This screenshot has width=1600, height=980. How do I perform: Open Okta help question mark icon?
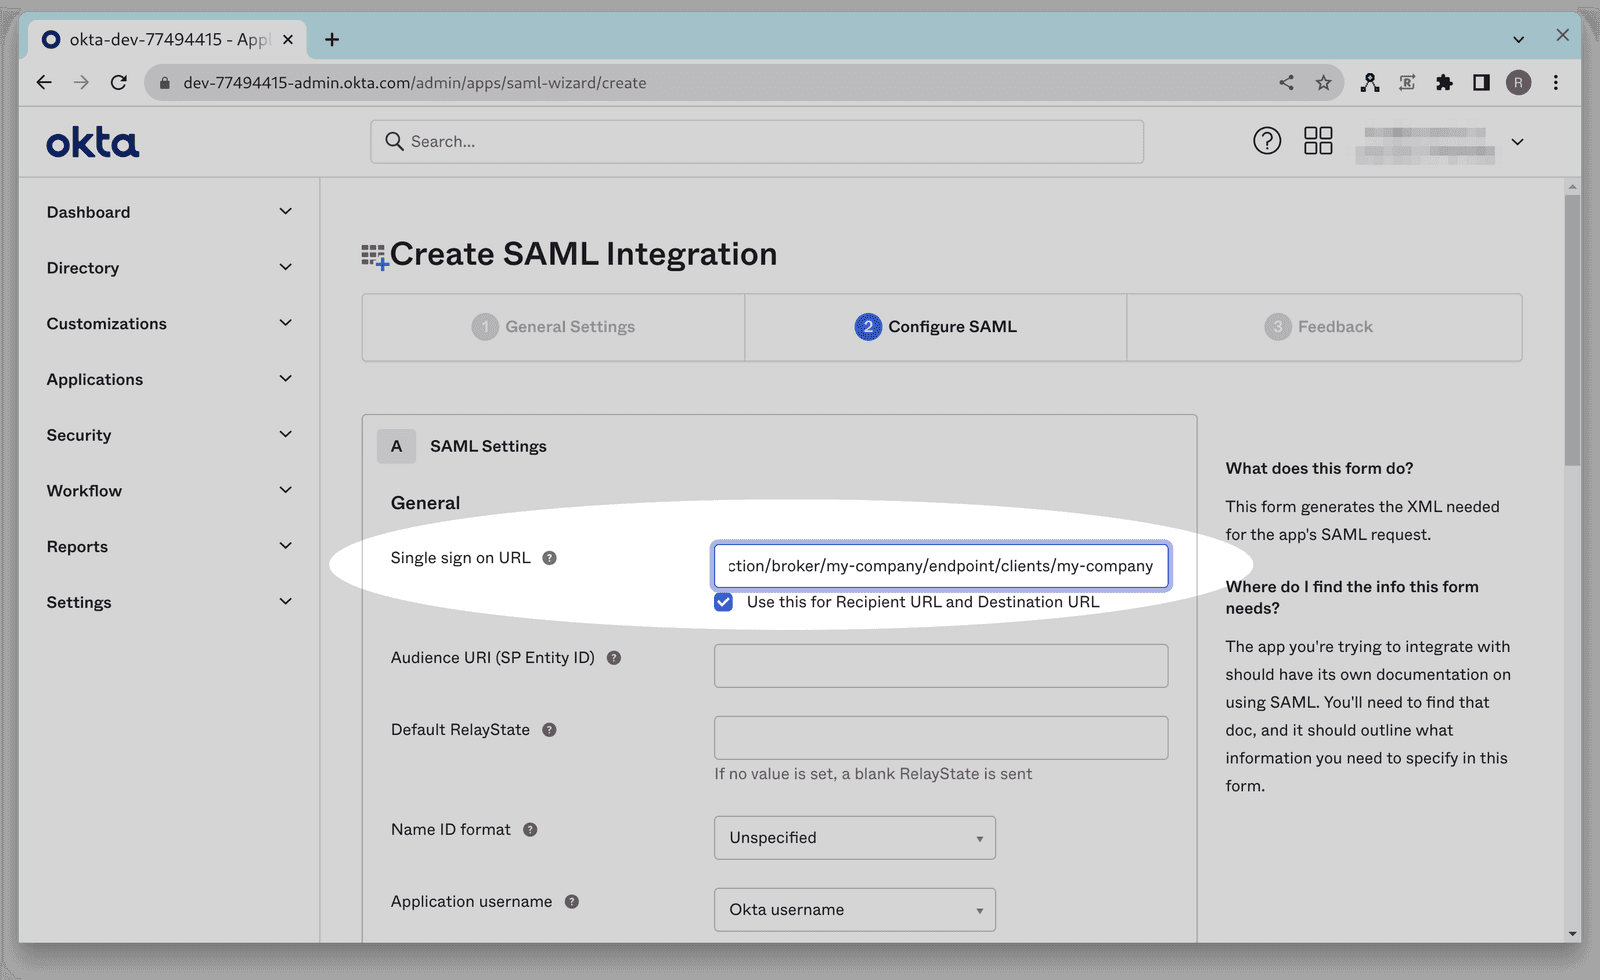tap(1267, 141)
